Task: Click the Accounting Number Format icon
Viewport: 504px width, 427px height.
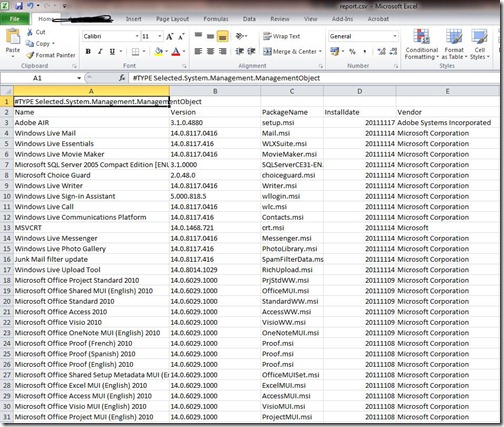Action: (334, 51)
